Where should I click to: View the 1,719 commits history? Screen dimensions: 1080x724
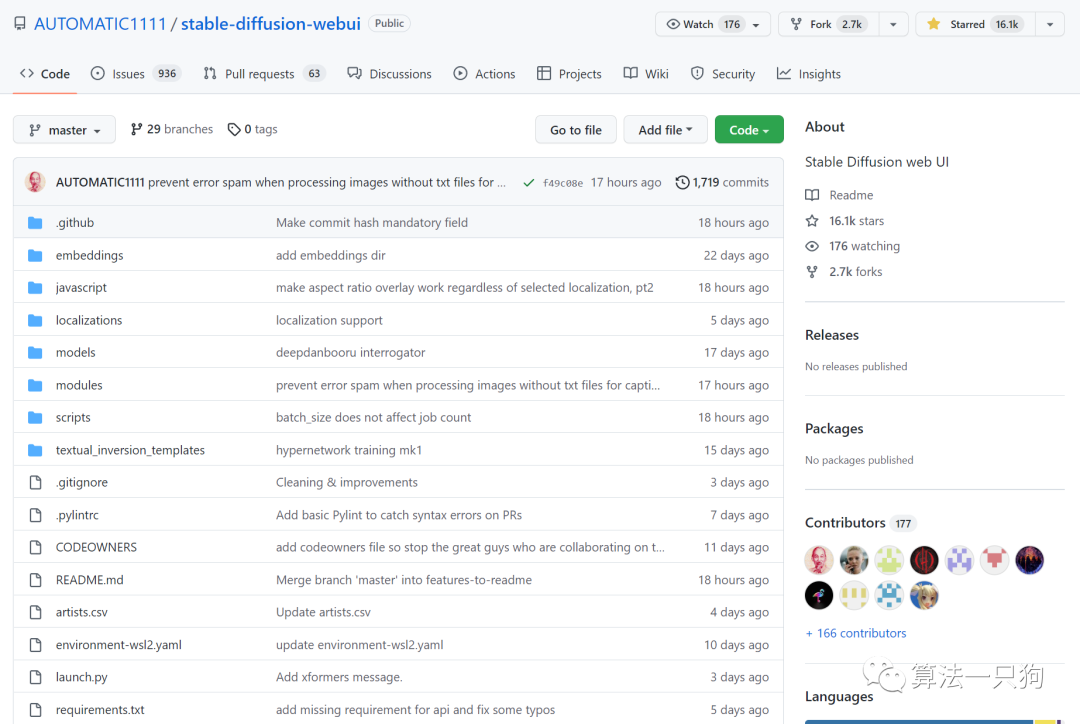tap(723, 183)
